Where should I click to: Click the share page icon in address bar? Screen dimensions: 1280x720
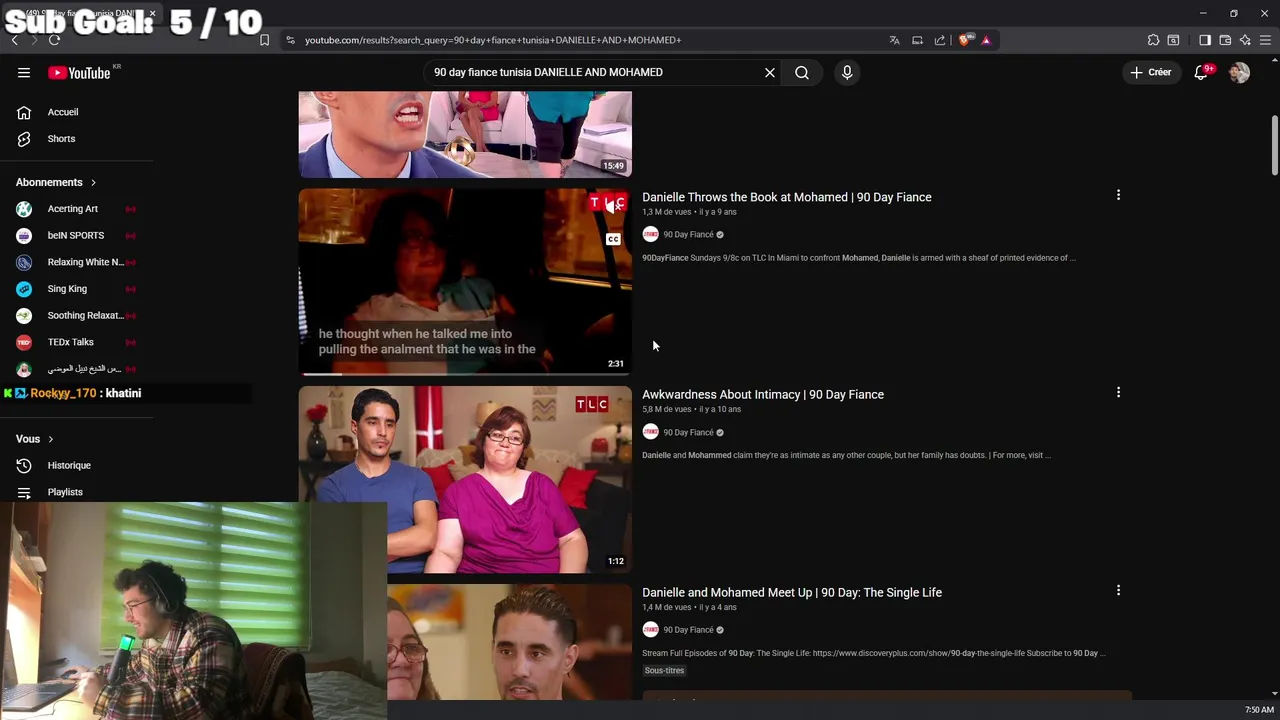(x=940, y=40)
